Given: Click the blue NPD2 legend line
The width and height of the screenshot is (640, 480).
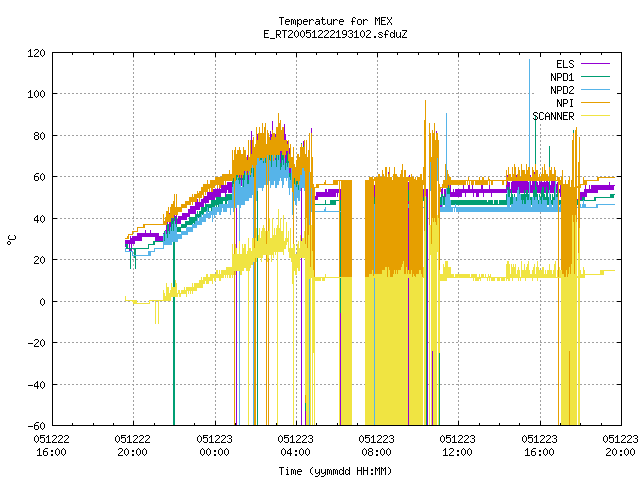Looking at the screenshot, I should click(595, 90).
